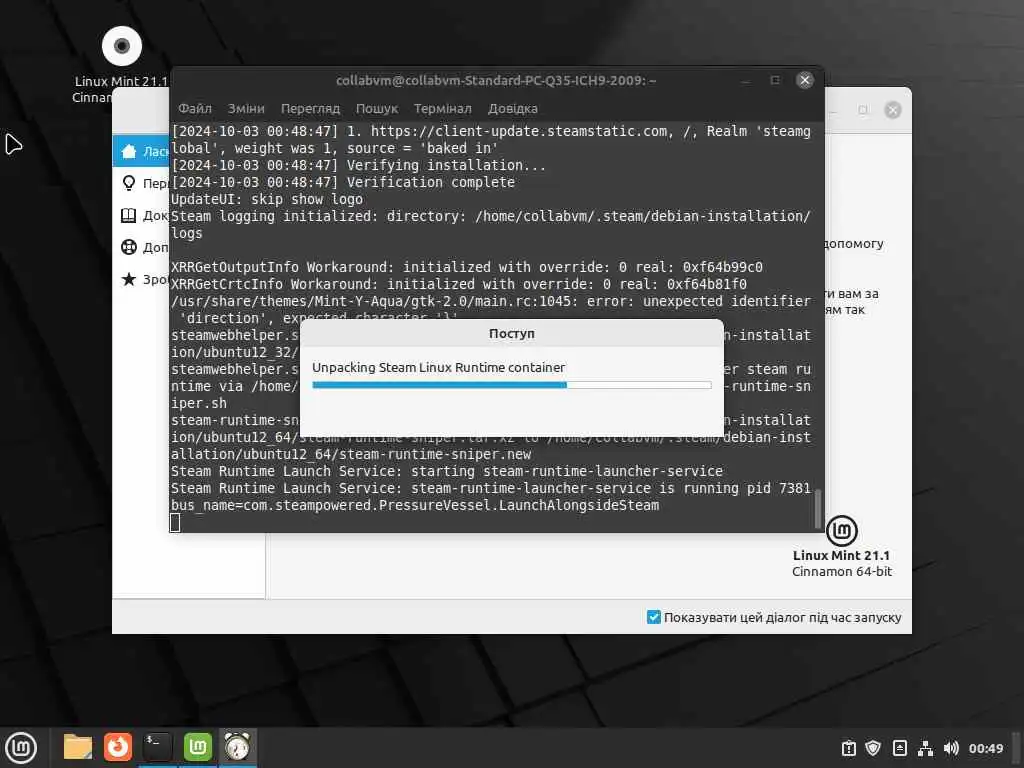Click the home icon in the welcome sidebar
This screenshot has height=768, width=1024.
coord(129,152)
